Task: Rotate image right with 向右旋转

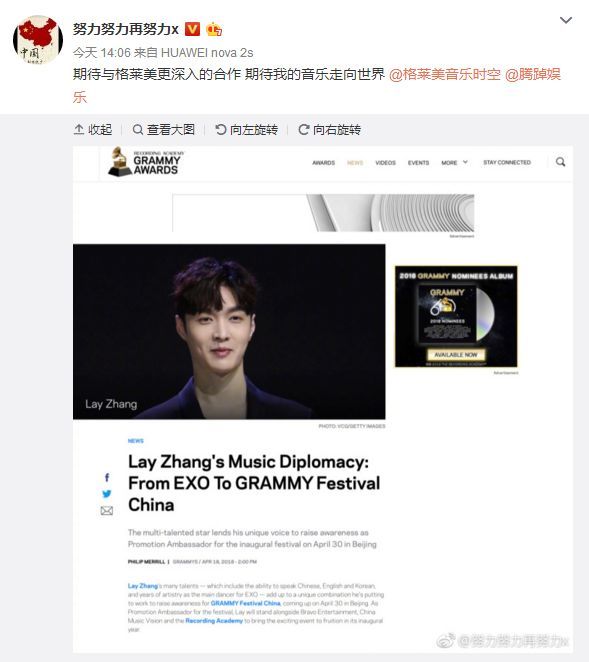Action: tap(330, 130)
